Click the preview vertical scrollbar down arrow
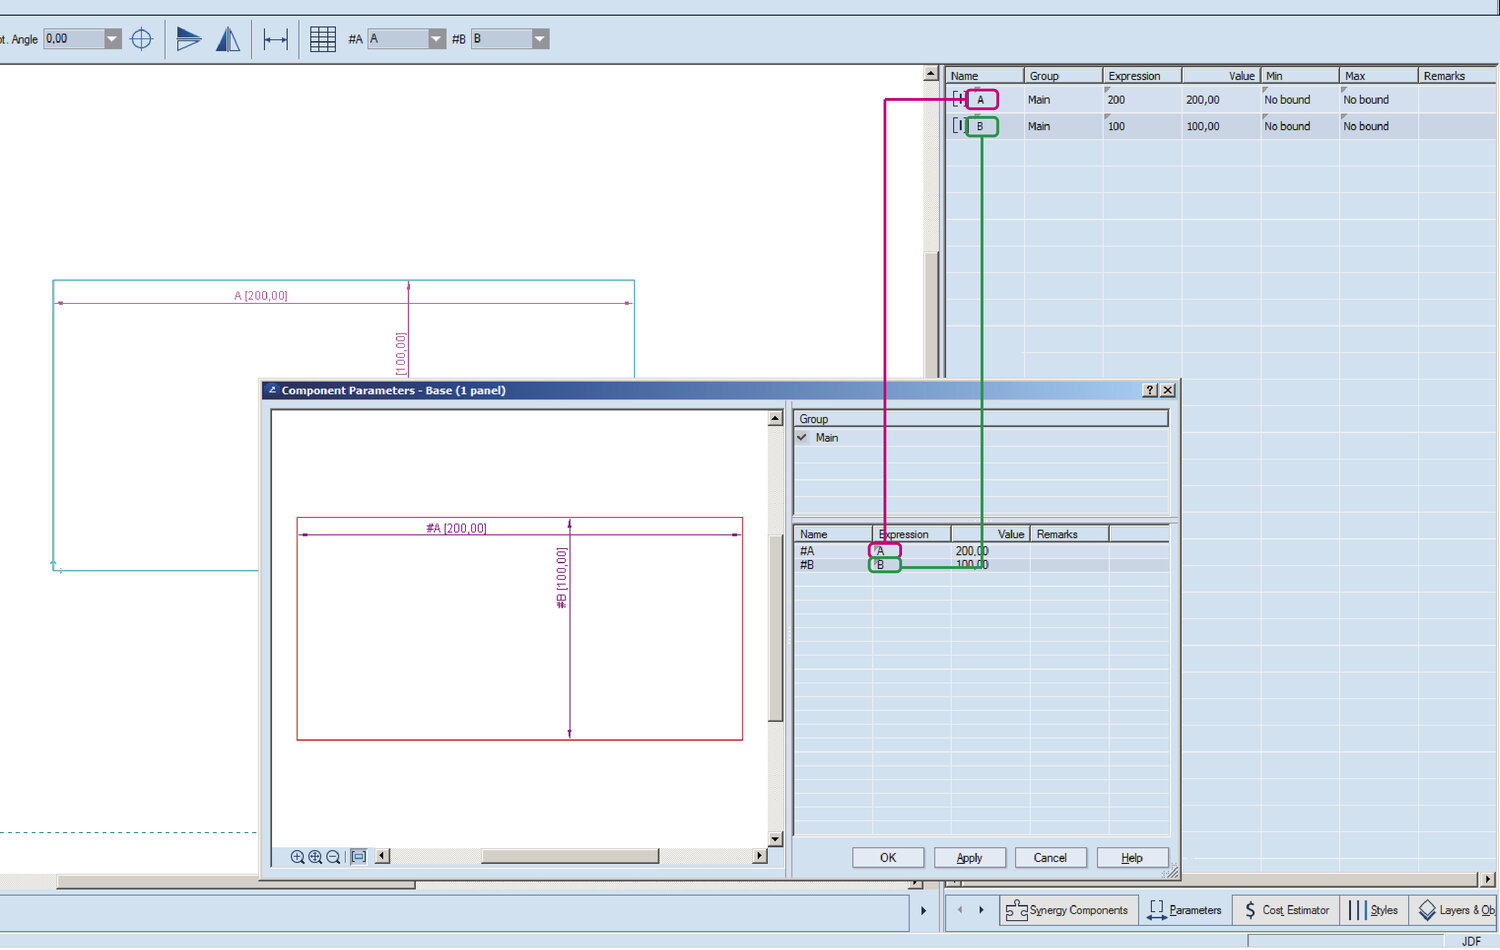Image resolution: width=1500 pixels, height=950 pixels. click(775, 839)
